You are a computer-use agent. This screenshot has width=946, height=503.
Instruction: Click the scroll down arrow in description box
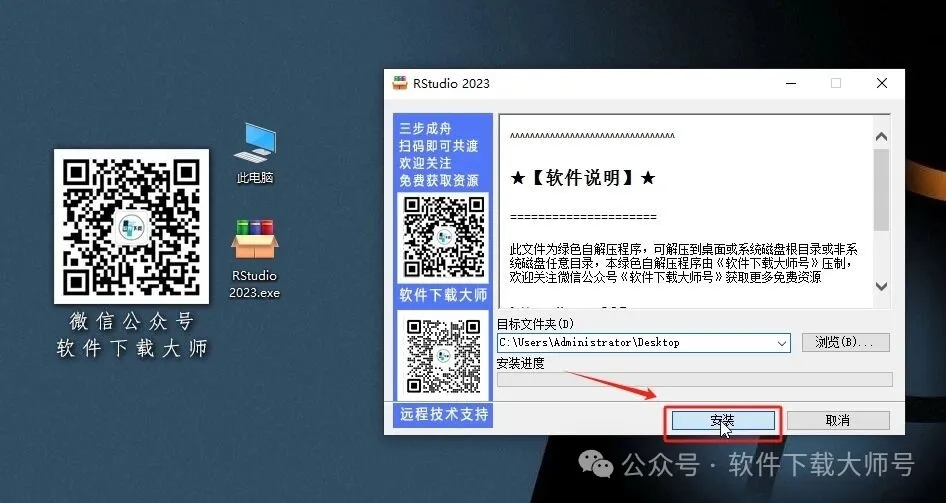pos(881,286)
